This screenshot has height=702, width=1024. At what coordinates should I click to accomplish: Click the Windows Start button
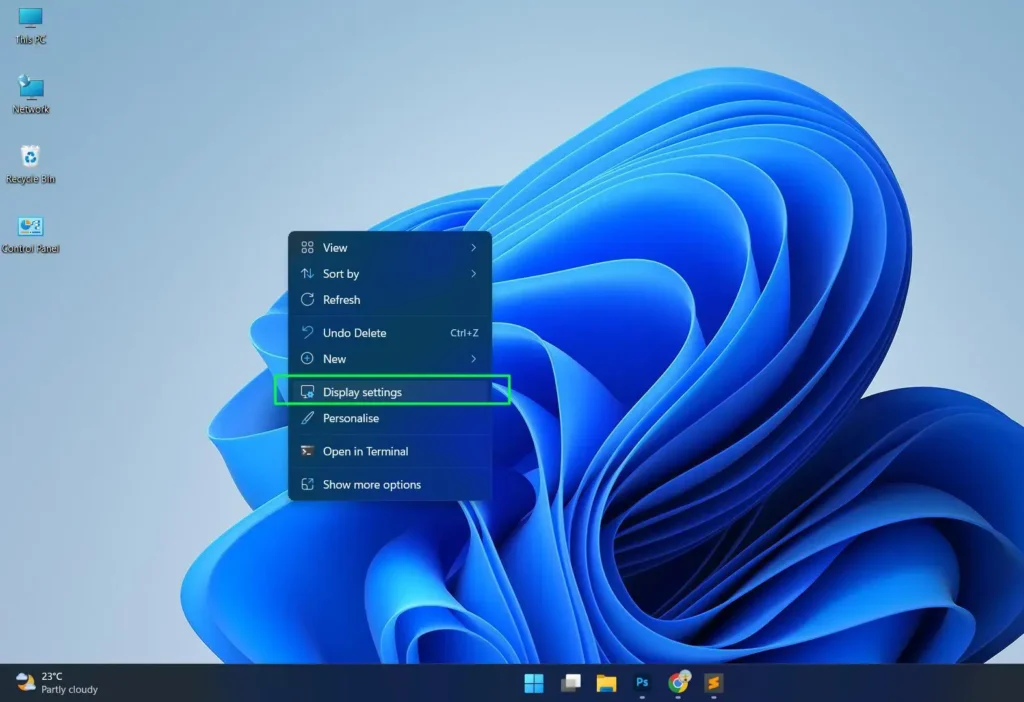[533, 684]
